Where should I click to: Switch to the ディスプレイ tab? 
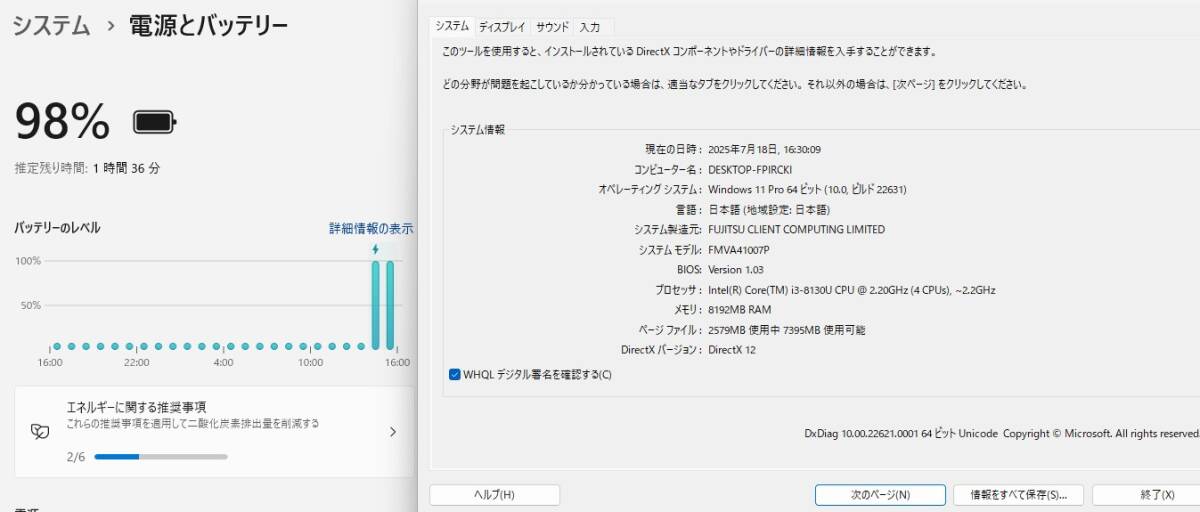click(x=502, y=27)
